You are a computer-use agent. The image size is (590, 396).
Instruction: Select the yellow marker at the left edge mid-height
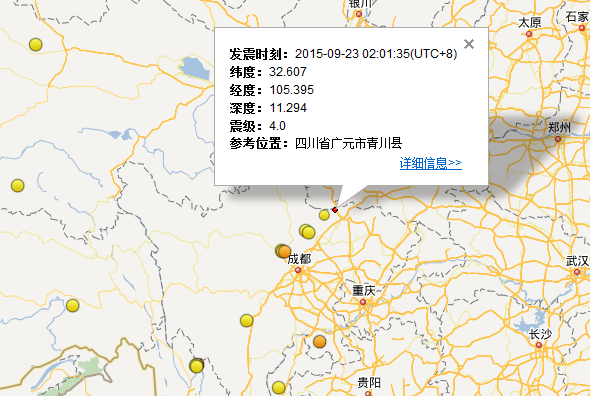pos(17,186)
